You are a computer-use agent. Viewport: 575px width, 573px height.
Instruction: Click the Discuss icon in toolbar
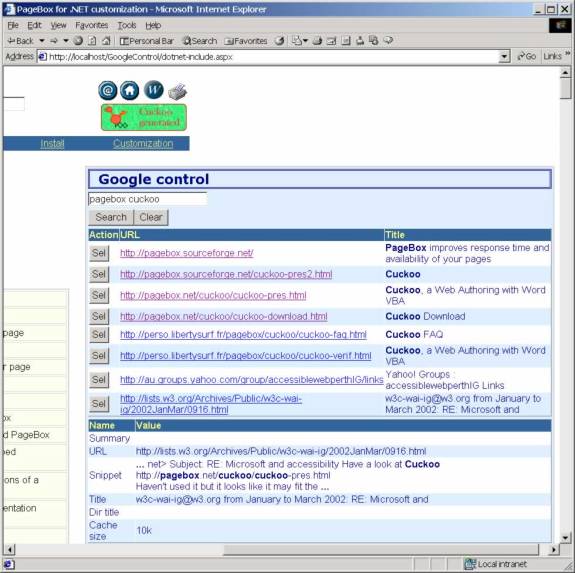coord(346,41)
